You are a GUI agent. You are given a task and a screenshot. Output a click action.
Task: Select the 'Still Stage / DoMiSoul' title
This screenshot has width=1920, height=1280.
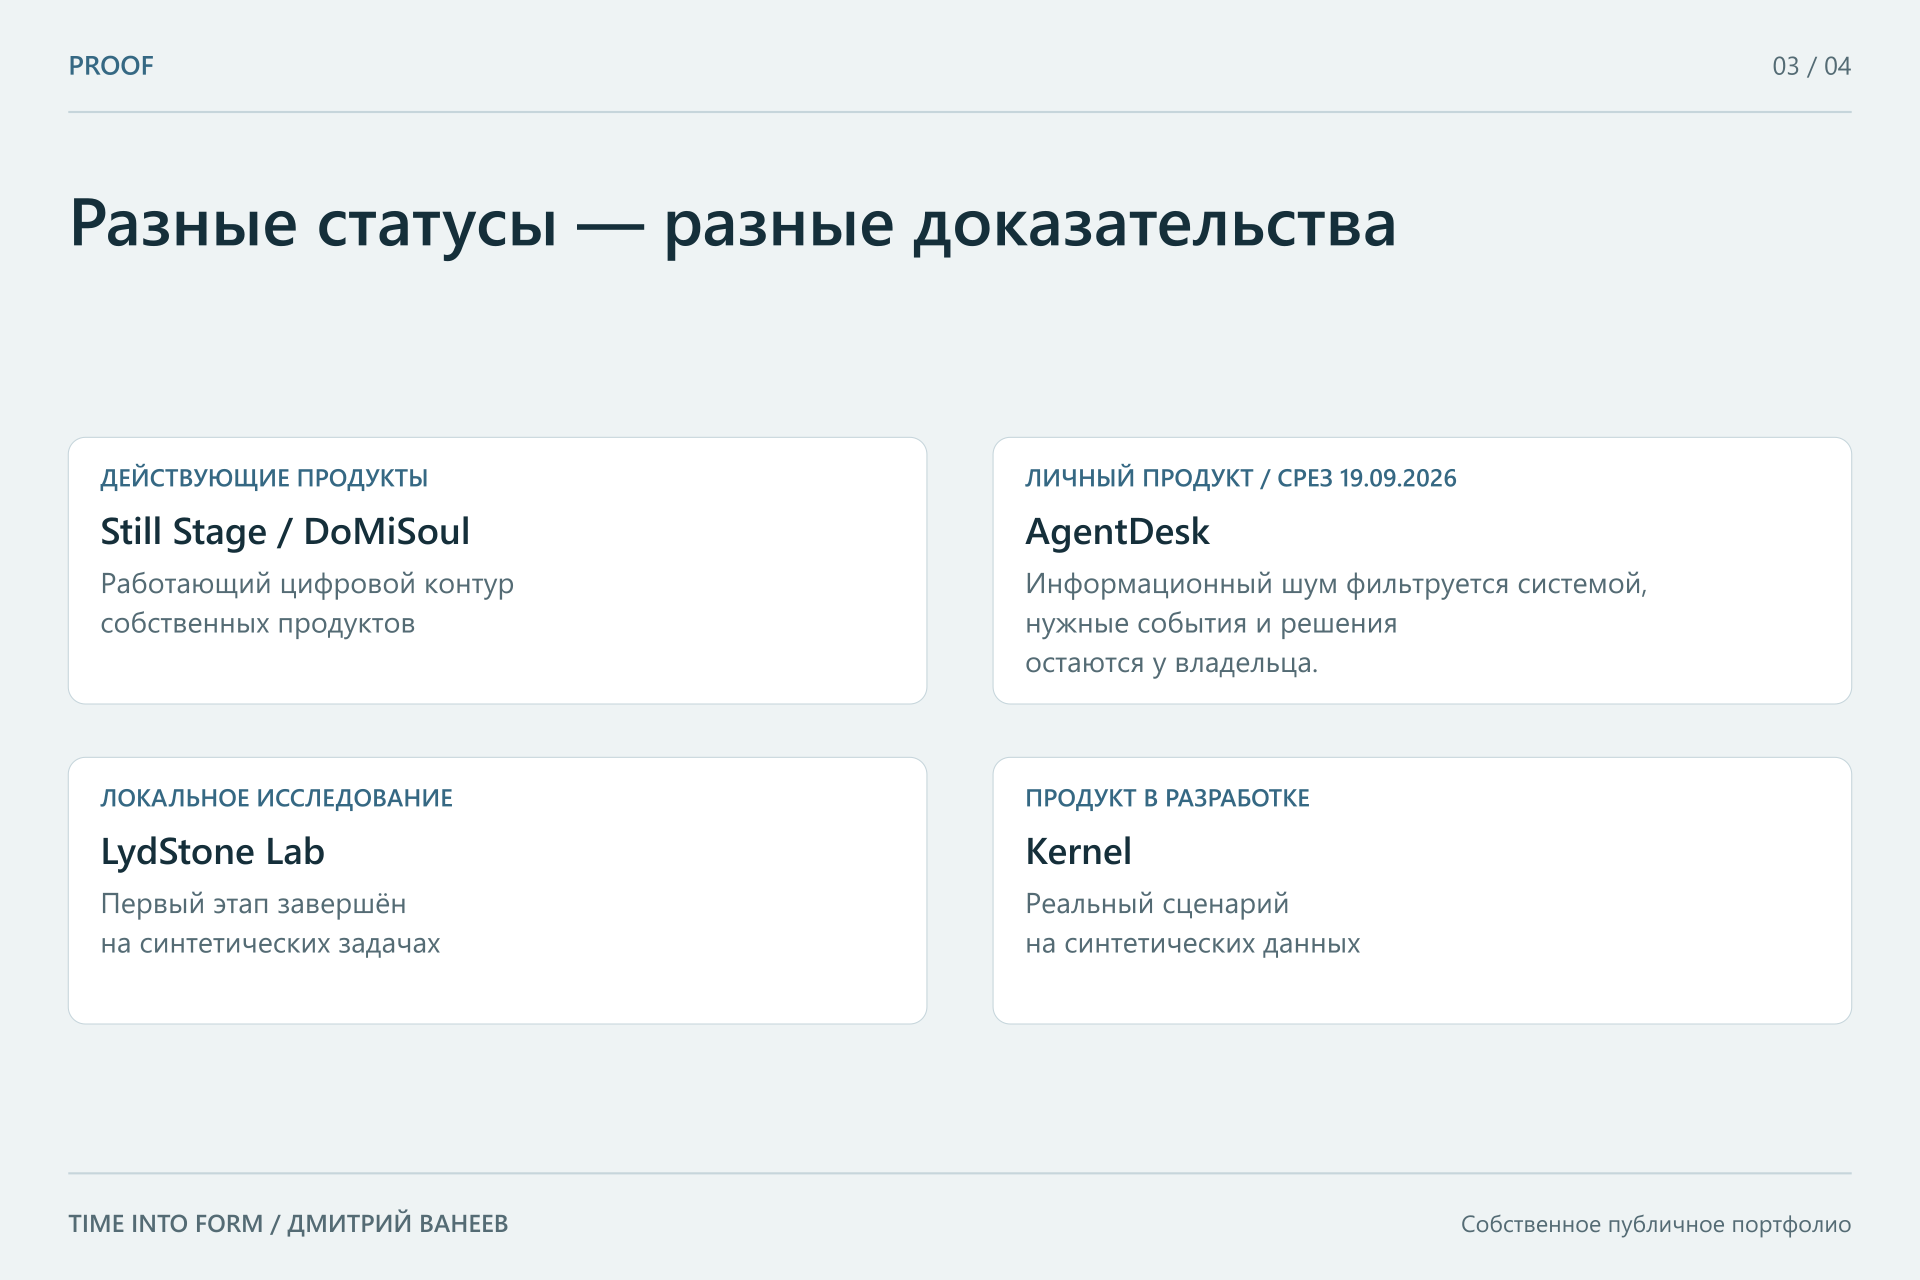(285, 531)
